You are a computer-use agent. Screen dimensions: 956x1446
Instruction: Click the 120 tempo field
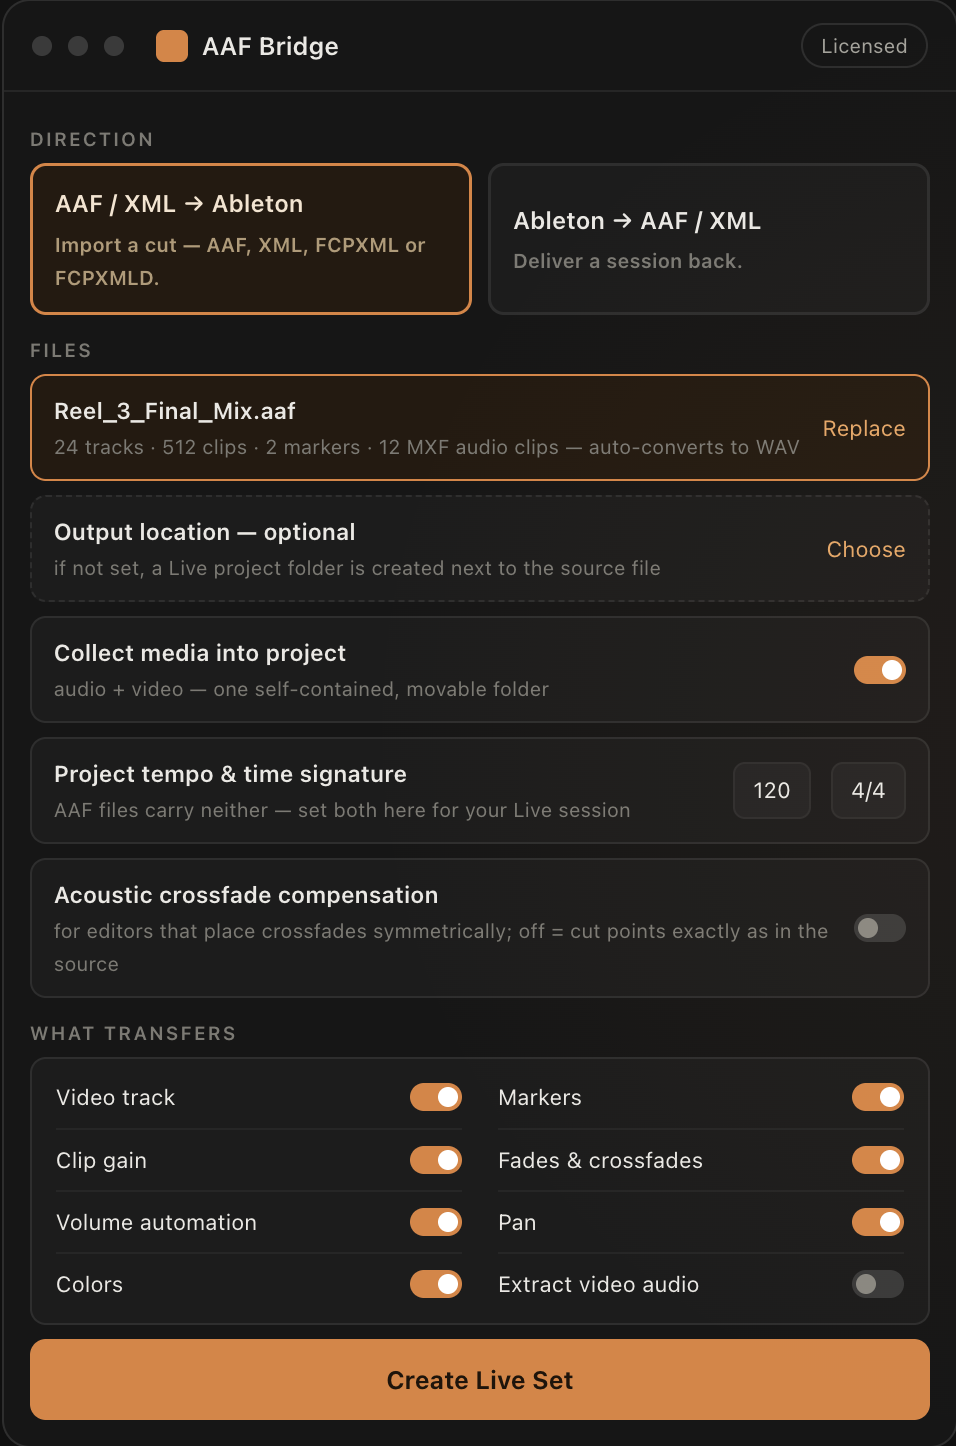point(772,790)
